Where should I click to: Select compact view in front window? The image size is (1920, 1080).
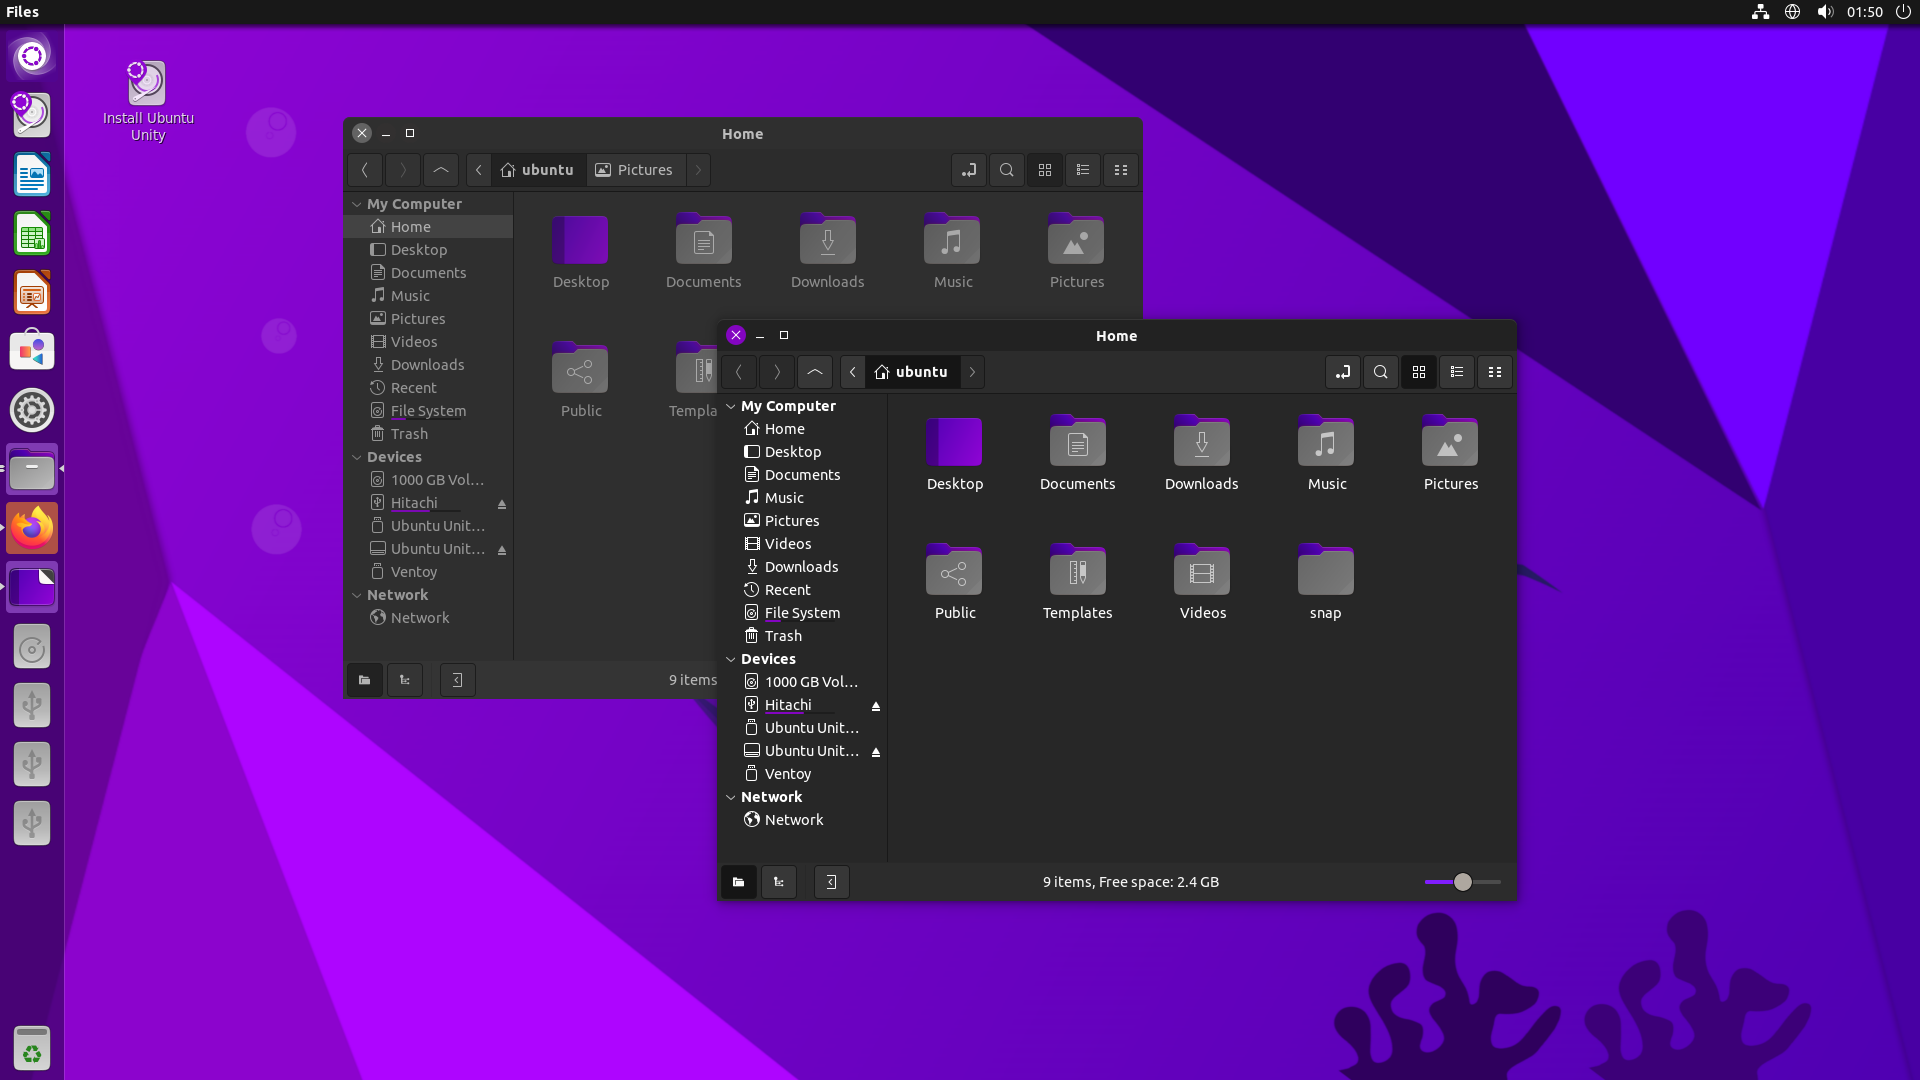(x=1494, y=372)
